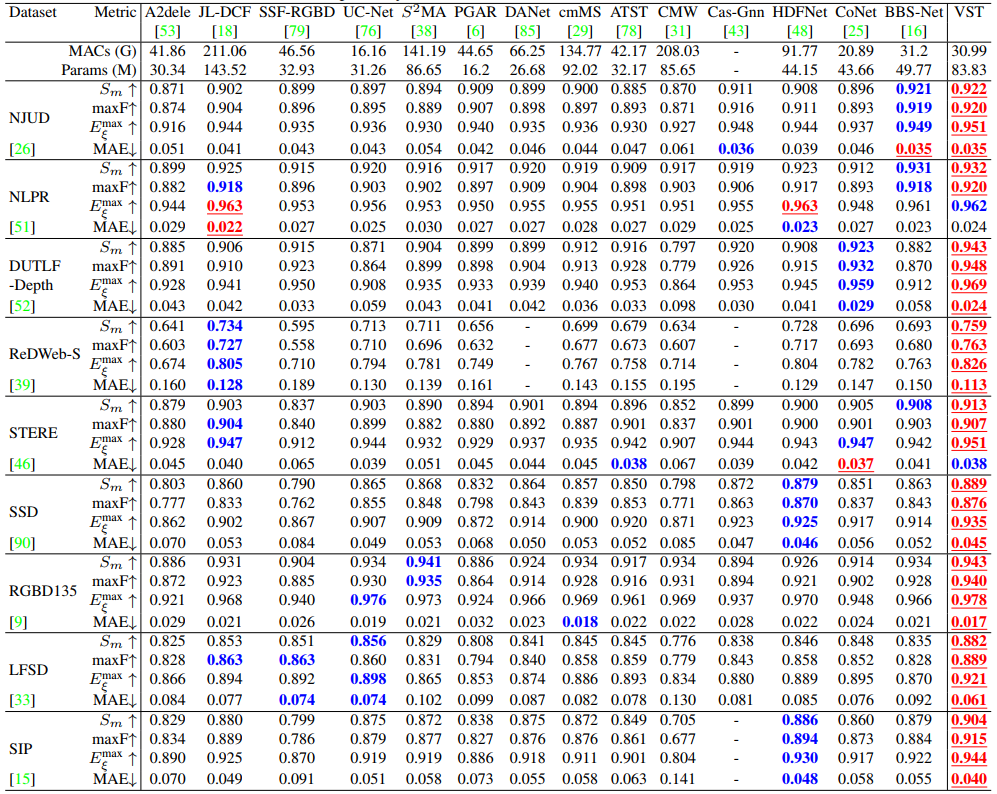Open citation [78] under ATST
The image size is (997, 794).
point(629,31)
